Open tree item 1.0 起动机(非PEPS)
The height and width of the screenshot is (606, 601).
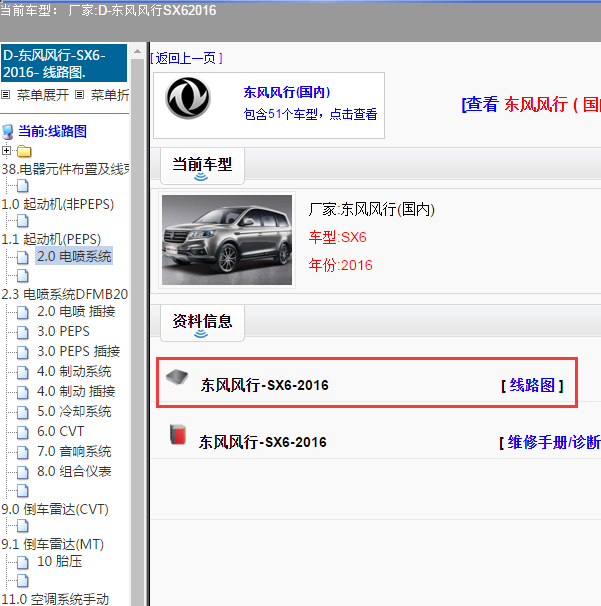(x=58, y=204)
